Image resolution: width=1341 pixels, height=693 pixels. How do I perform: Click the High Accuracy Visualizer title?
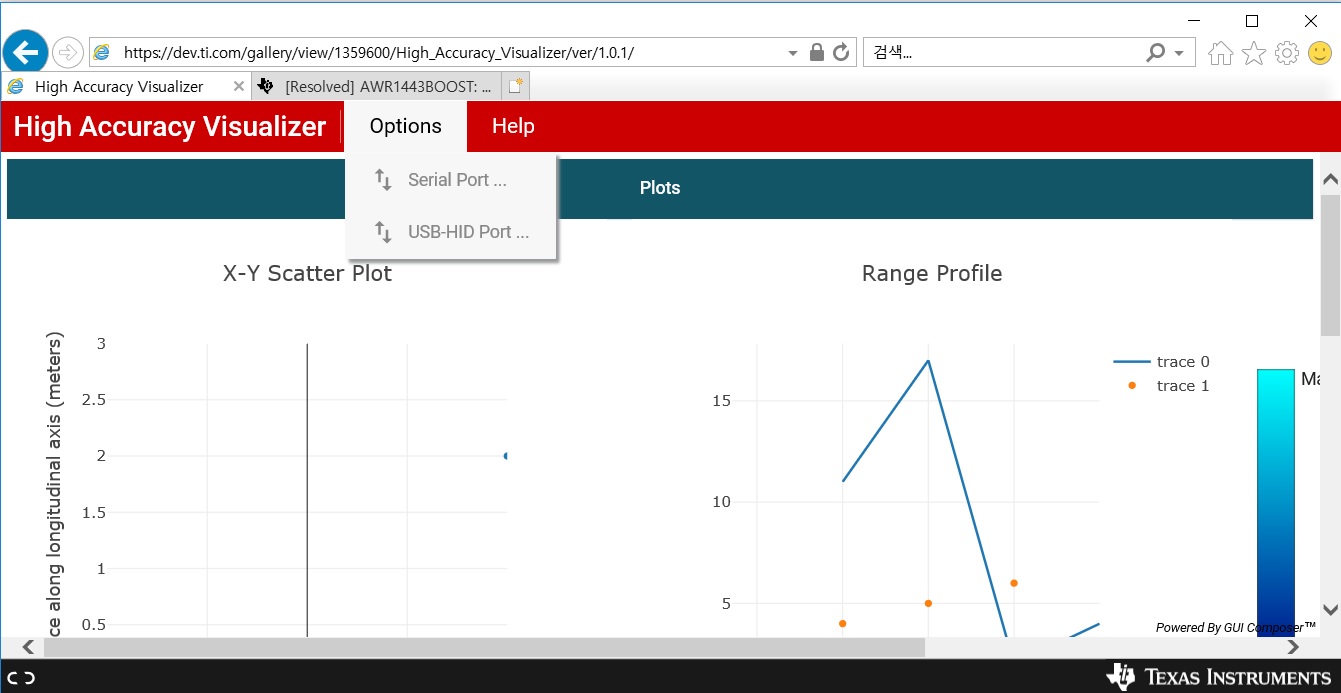coord(170,126)
